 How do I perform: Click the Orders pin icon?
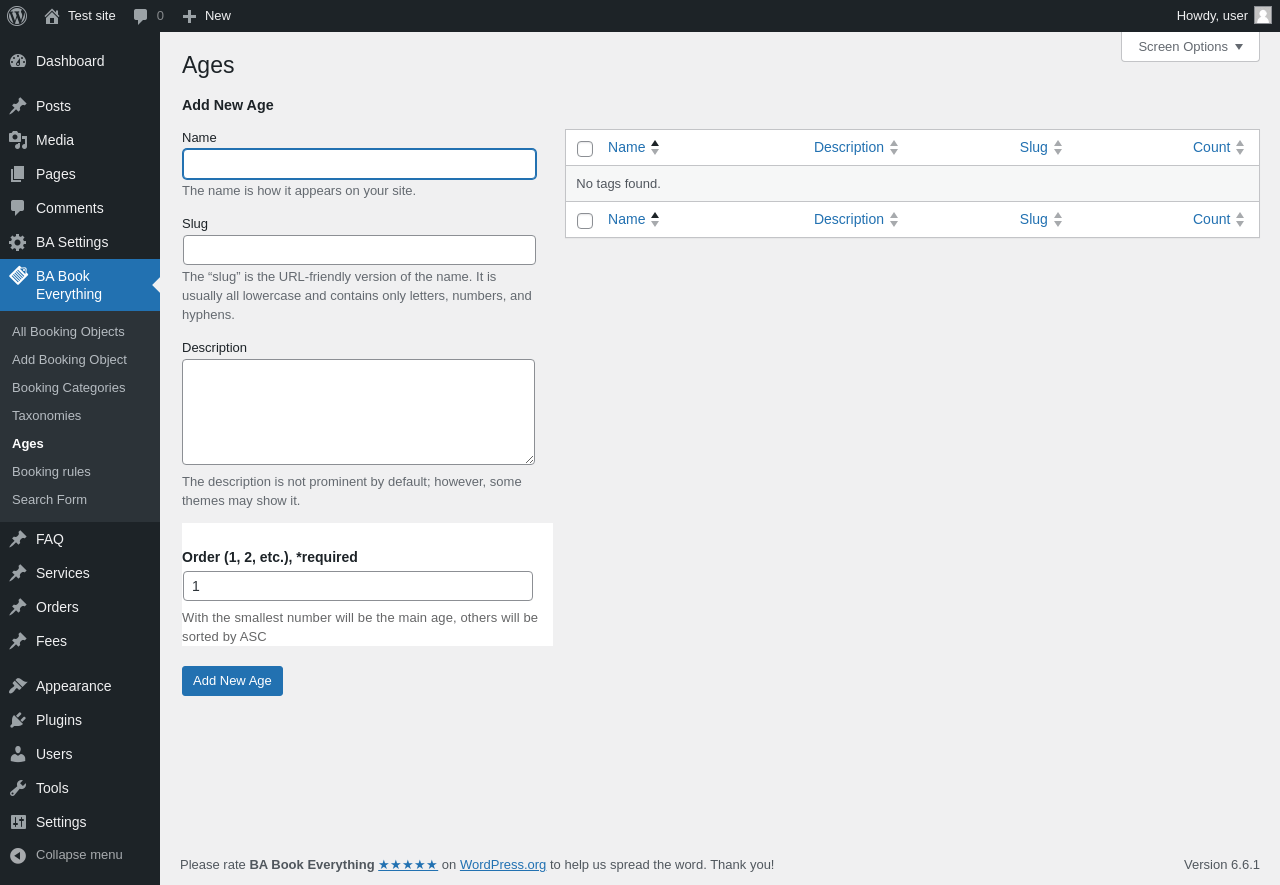18,607
